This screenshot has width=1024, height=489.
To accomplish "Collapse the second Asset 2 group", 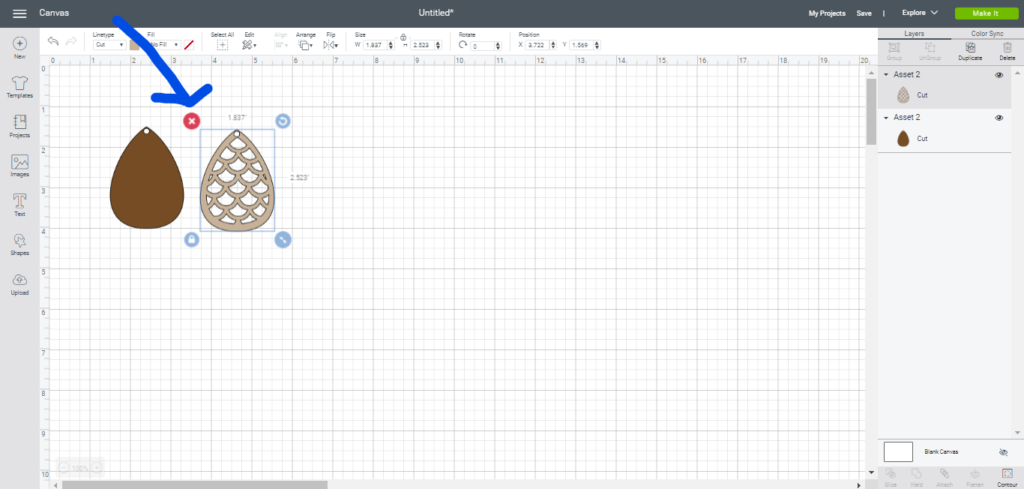I will point(886,118).
